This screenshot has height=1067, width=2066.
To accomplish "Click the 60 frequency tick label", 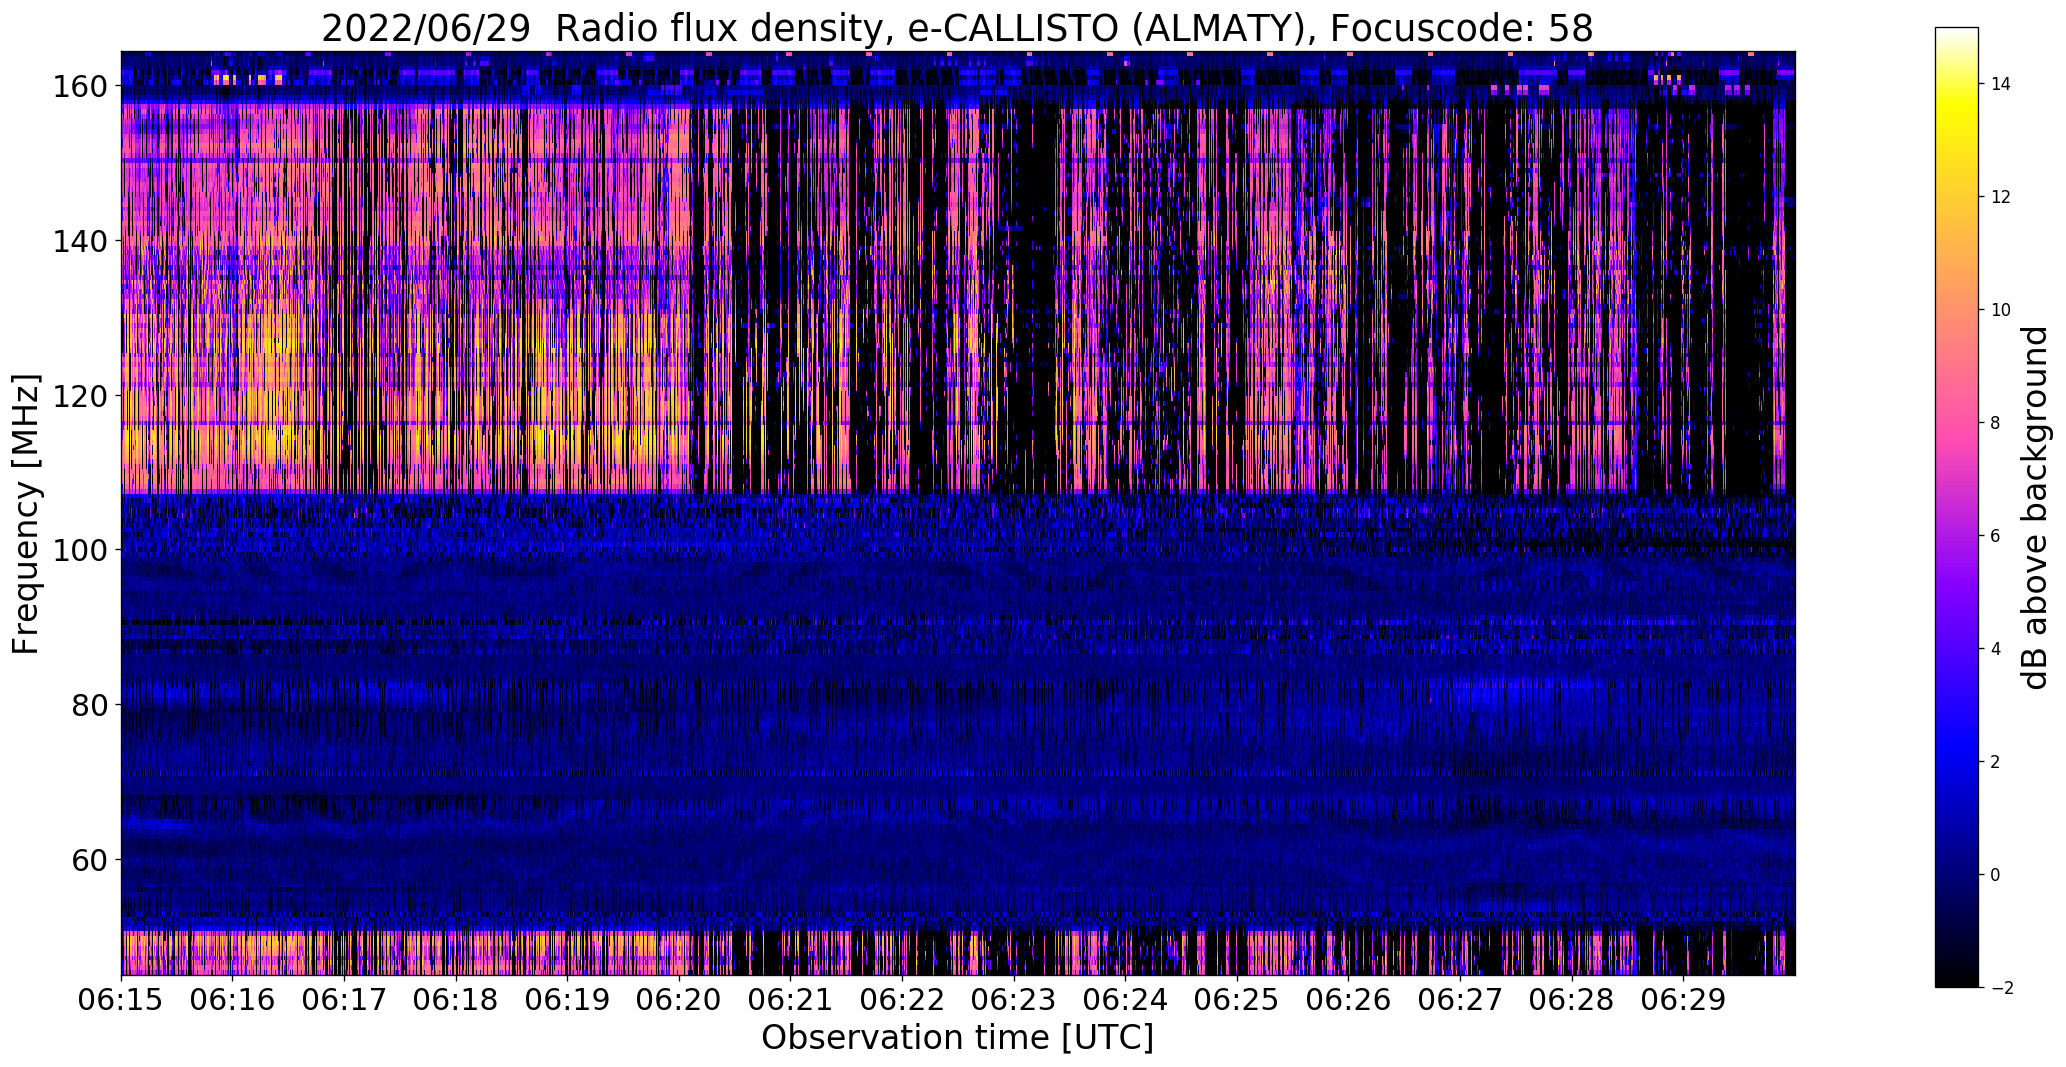I will coord(91,859).
